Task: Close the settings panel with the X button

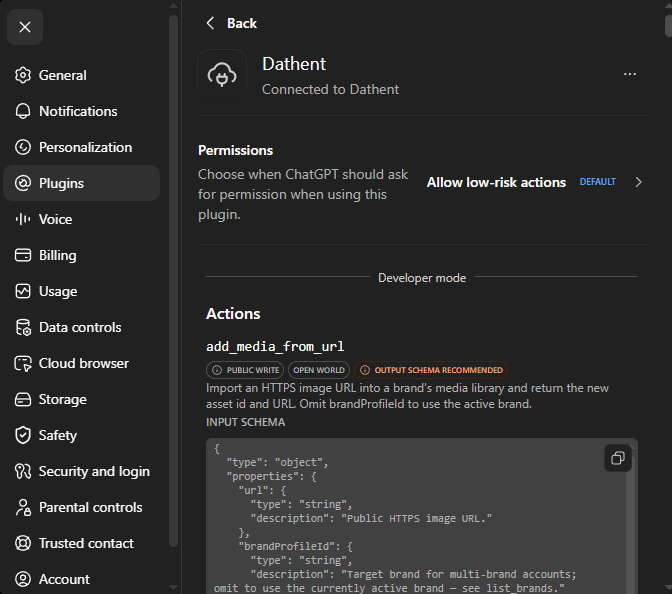Action: pos(25,27)
